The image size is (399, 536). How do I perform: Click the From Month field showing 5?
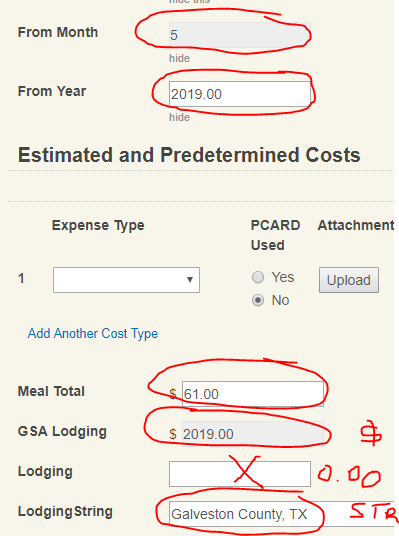click(x=240, y=35)
